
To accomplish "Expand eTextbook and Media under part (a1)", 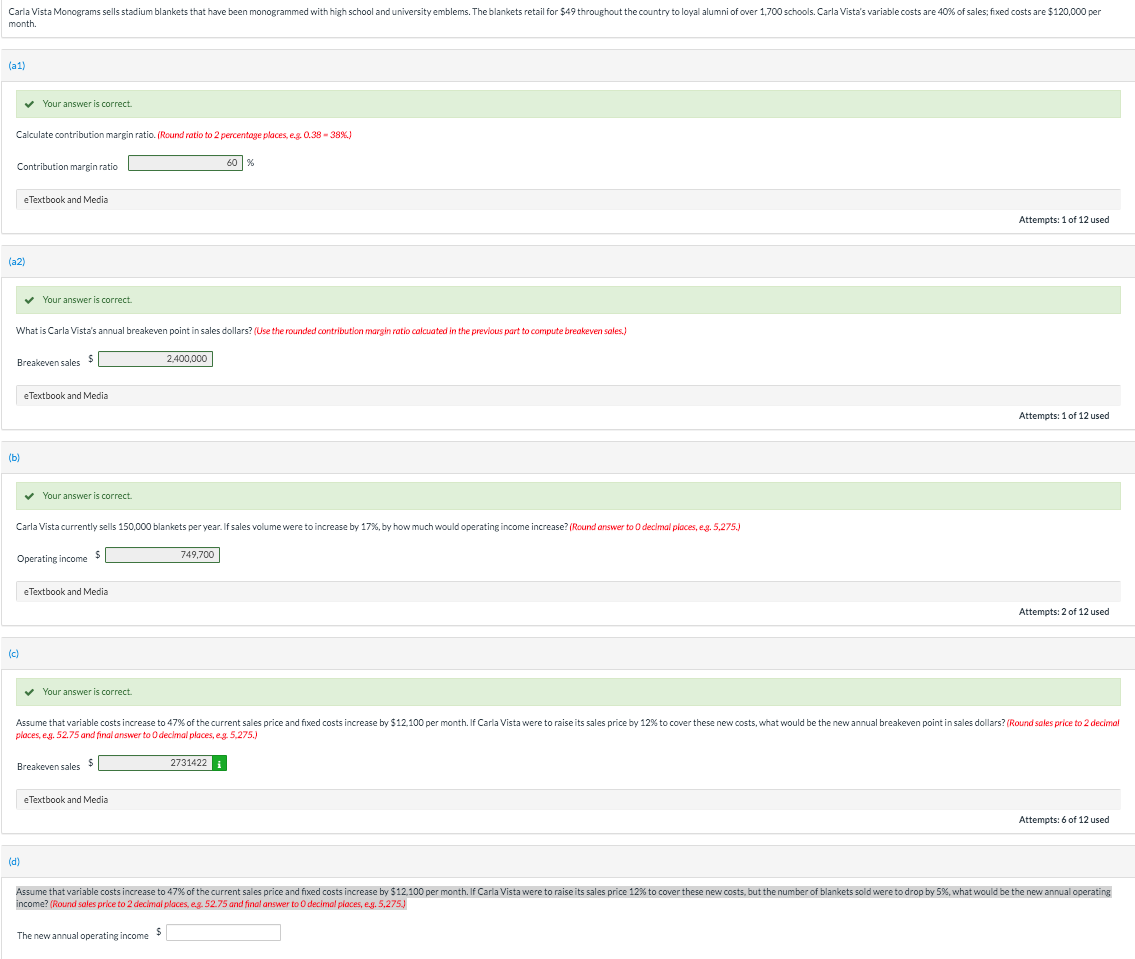I will 568,200.
